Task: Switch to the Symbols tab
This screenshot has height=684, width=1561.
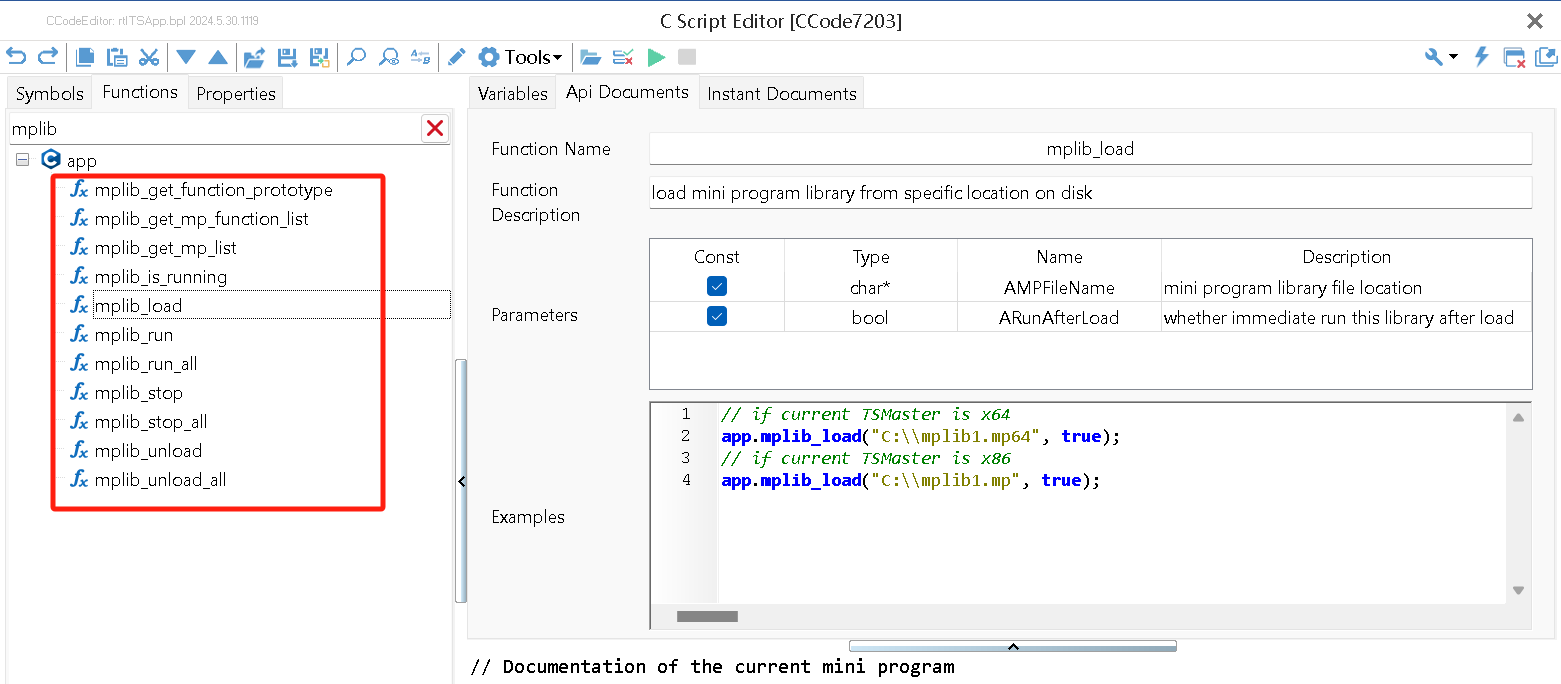Action: point(50,93)
